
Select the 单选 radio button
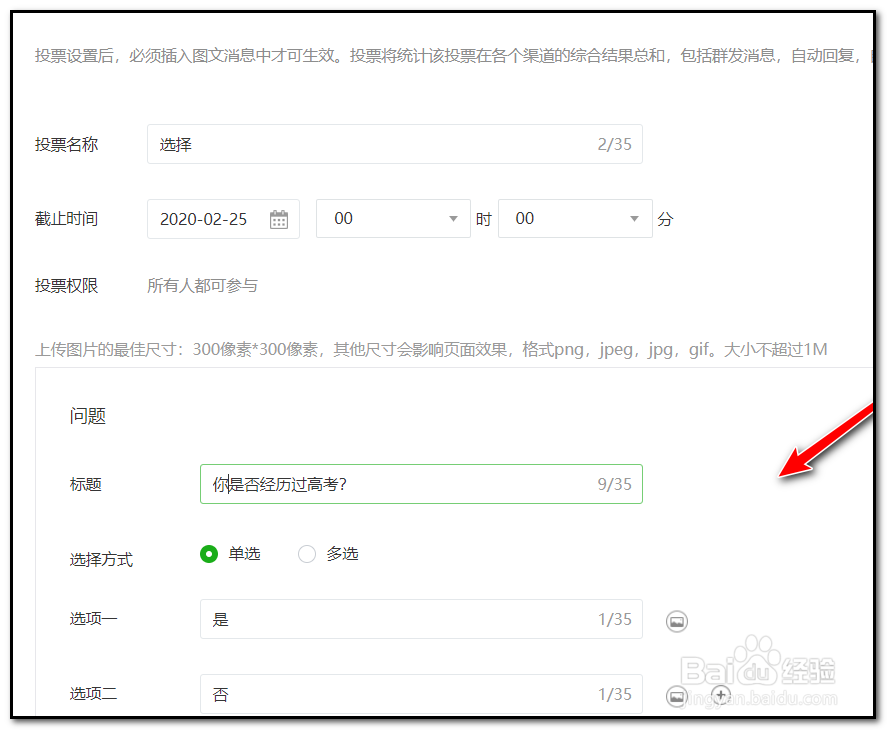(209, 554)
